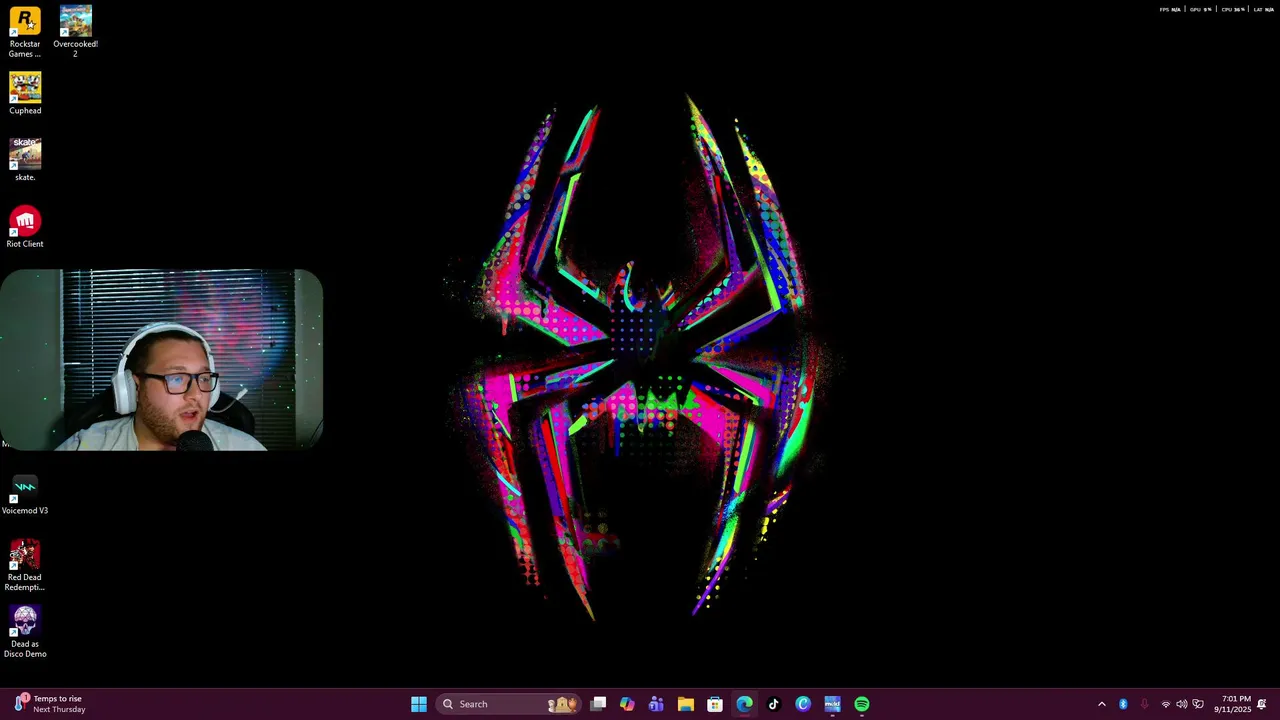Viewport: 1280px width, 720px height.
Task: Click the microphone tray icon
Action: pos(1144,704)
